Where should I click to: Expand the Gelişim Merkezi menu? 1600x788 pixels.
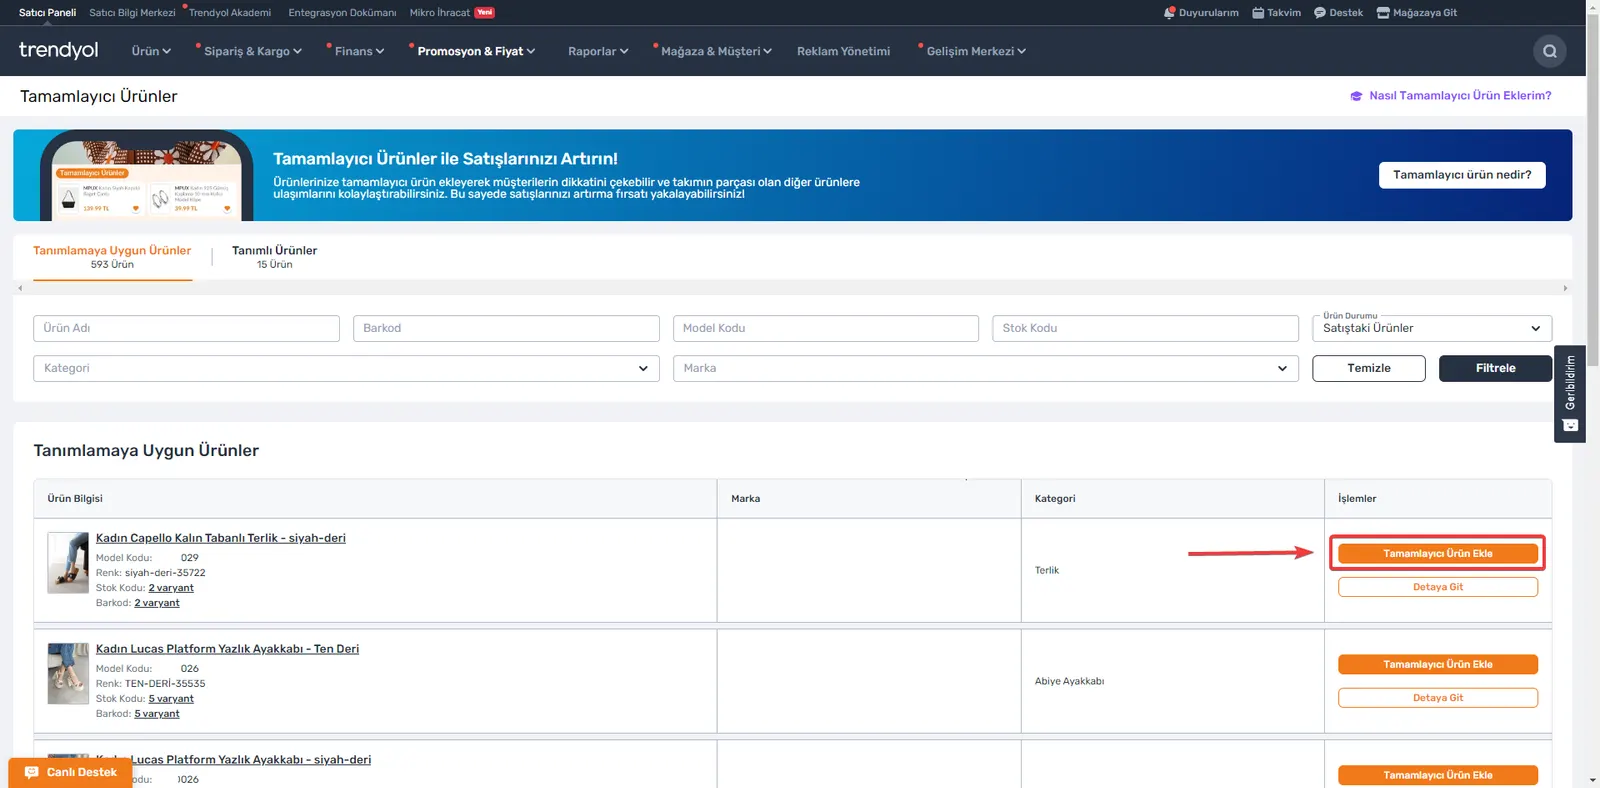[976, 51]
